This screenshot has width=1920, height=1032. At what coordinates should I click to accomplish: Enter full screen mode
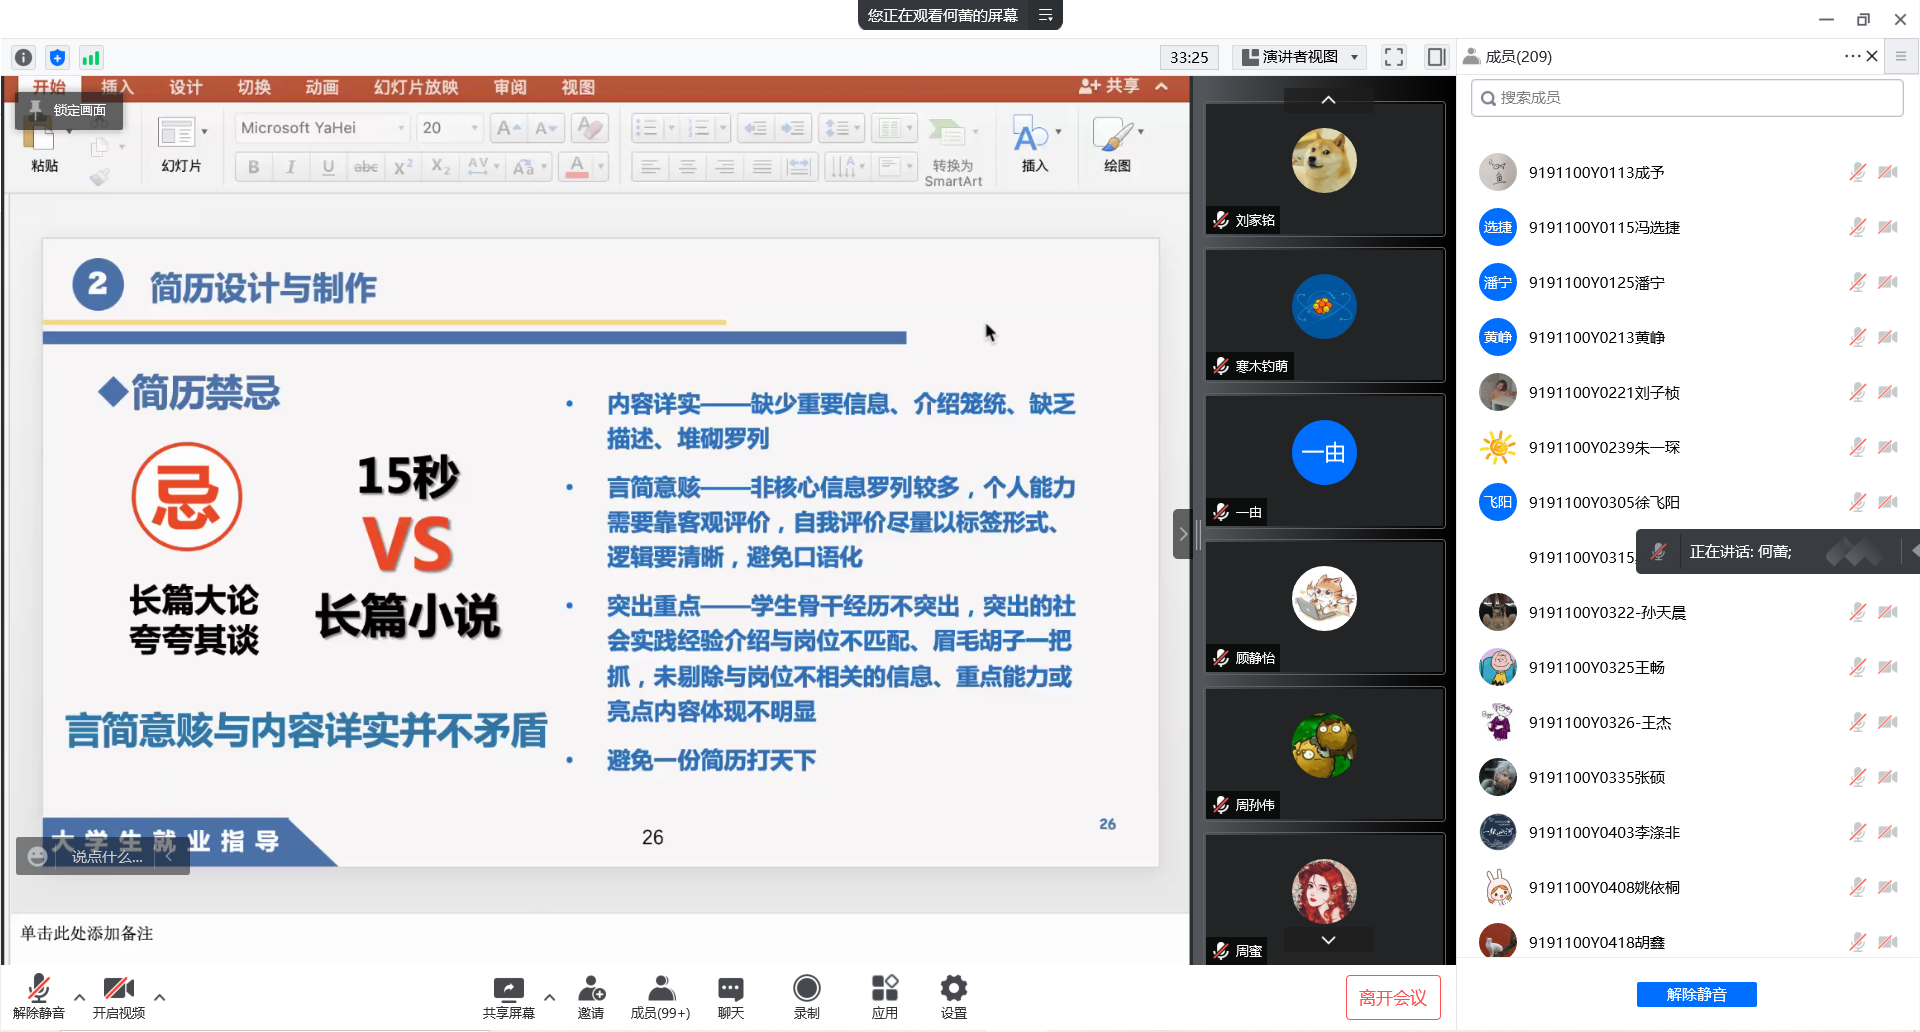coord(1393,57)
